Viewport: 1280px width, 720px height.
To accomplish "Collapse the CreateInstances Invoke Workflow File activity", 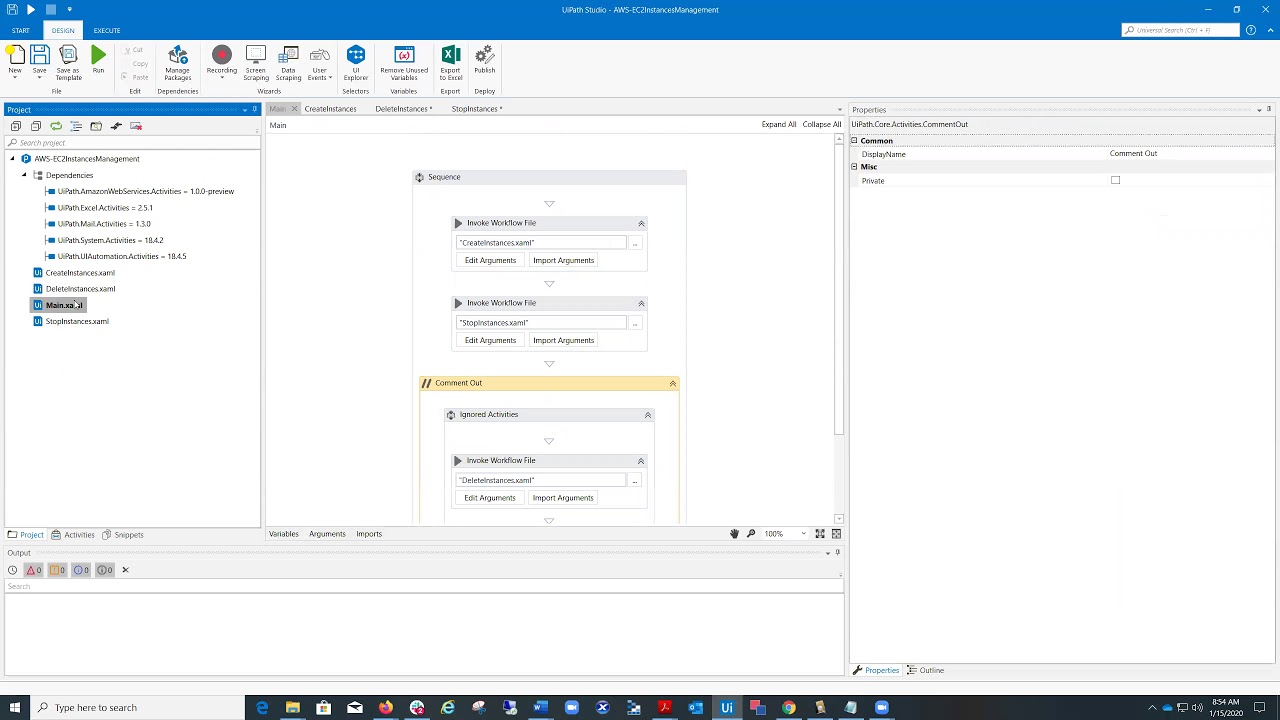I will pyautogui.click(x=641, y=224).
